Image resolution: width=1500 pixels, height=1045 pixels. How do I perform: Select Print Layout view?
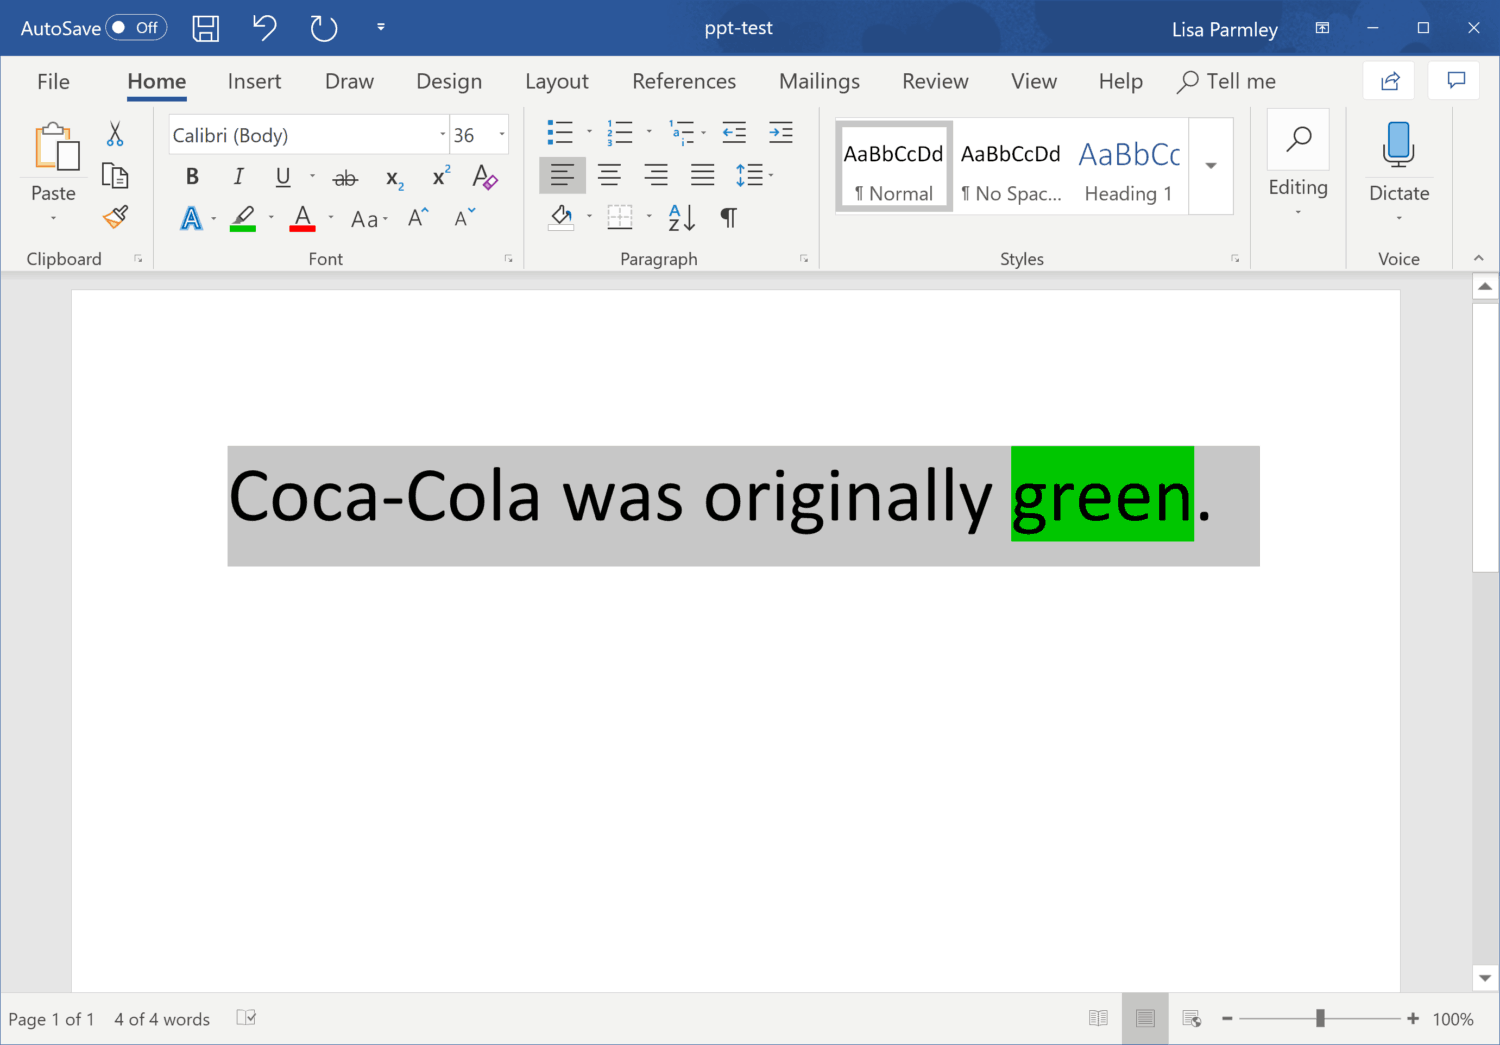(x=1145, y=1018)
